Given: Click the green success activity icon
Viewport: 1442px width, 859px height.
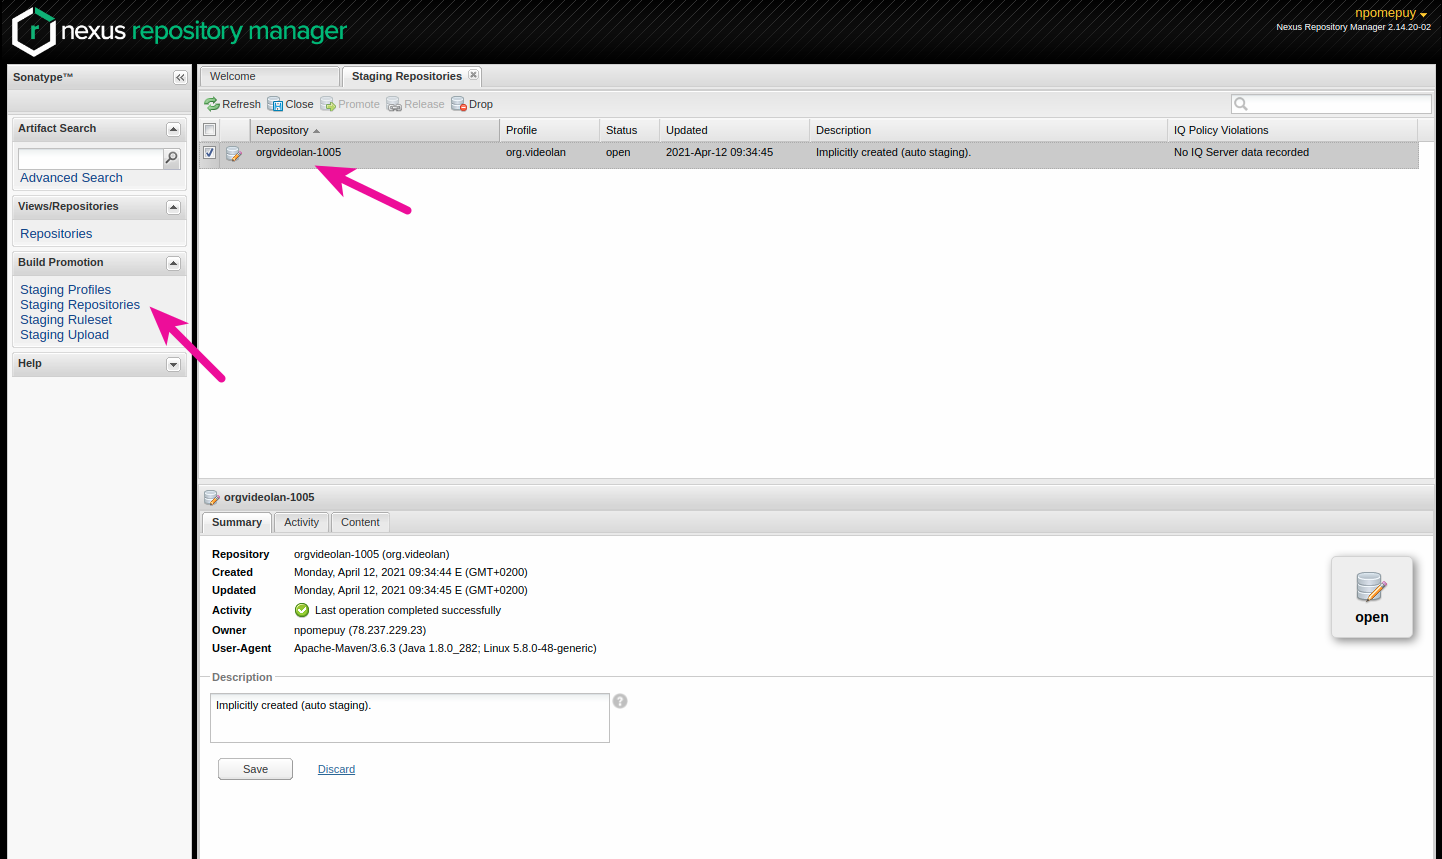Looking at the screenshot, I should coord(302,610).
